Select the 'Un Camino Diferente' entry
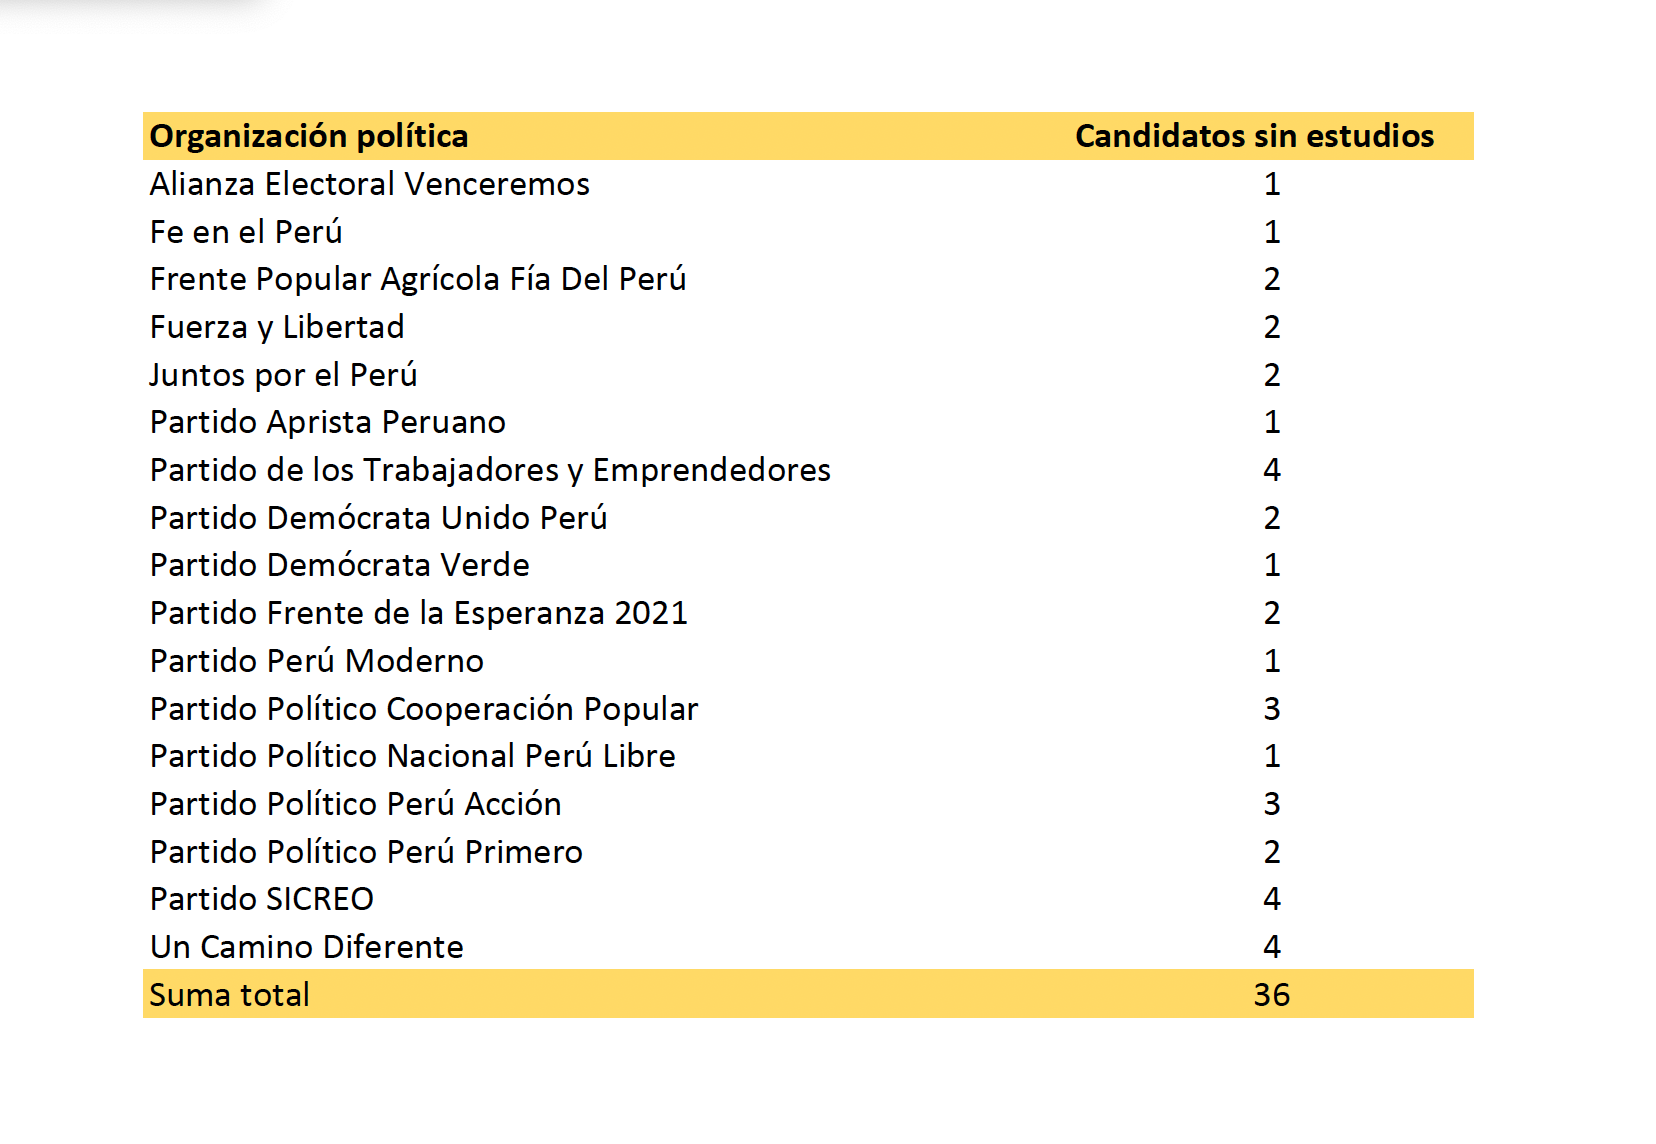 click(307, 947)
